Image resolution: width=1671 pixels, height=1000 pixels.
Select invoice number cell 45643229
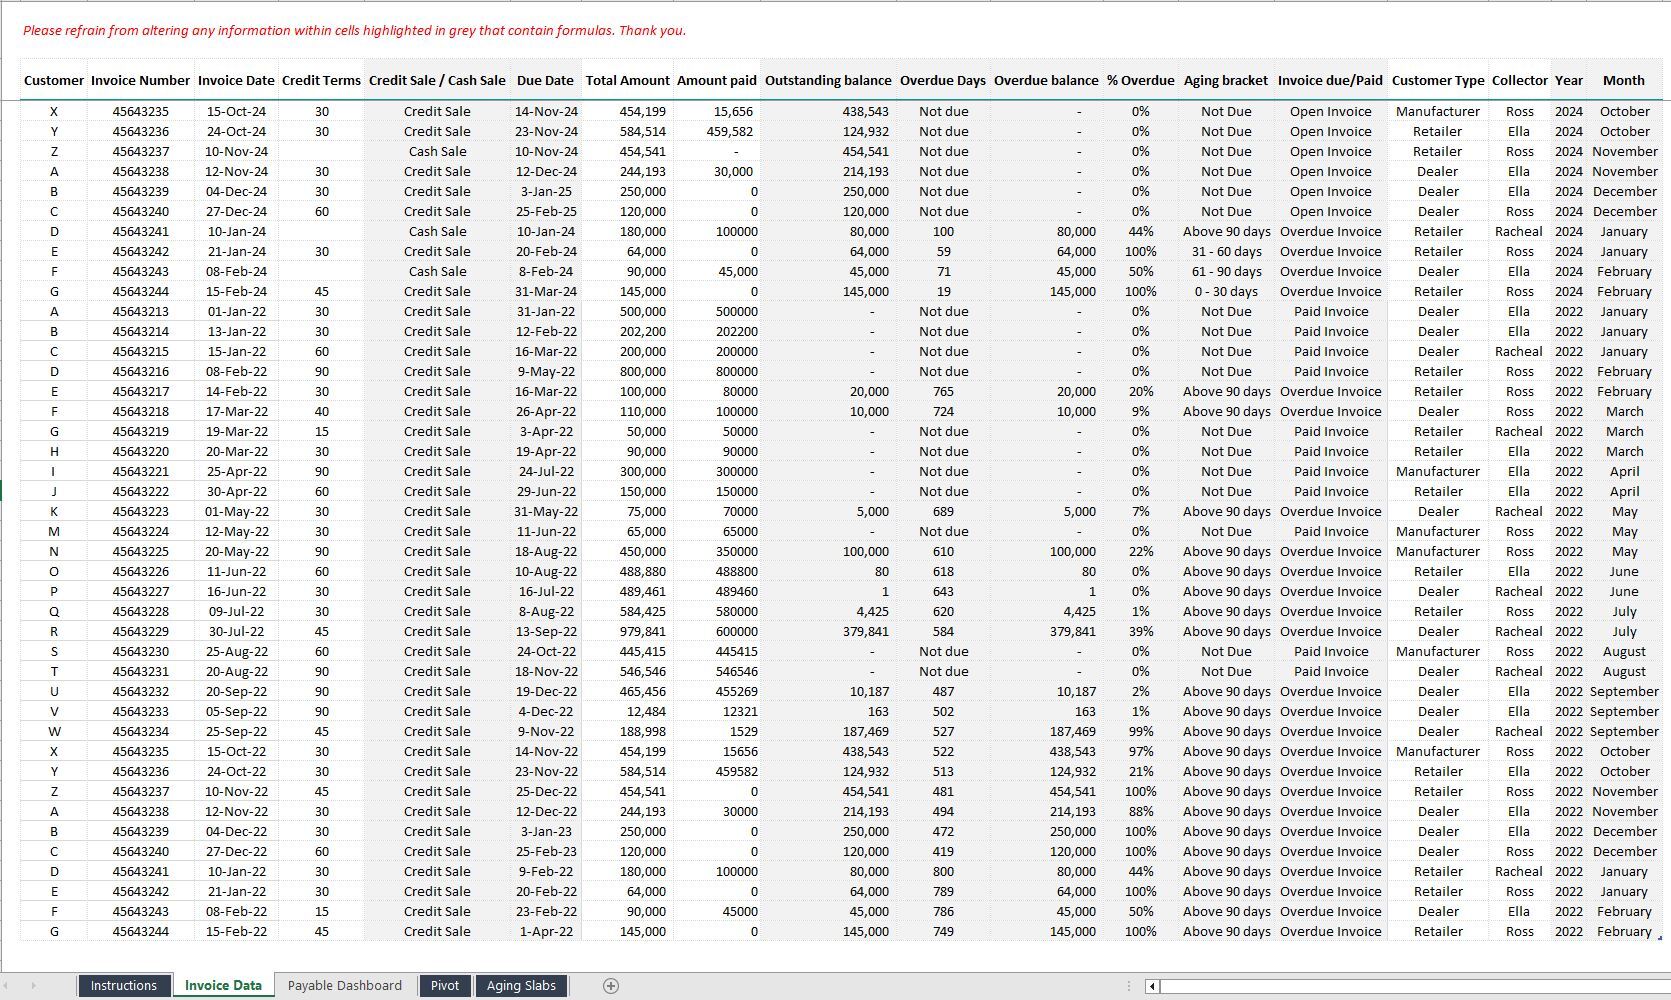coord(140,631)
